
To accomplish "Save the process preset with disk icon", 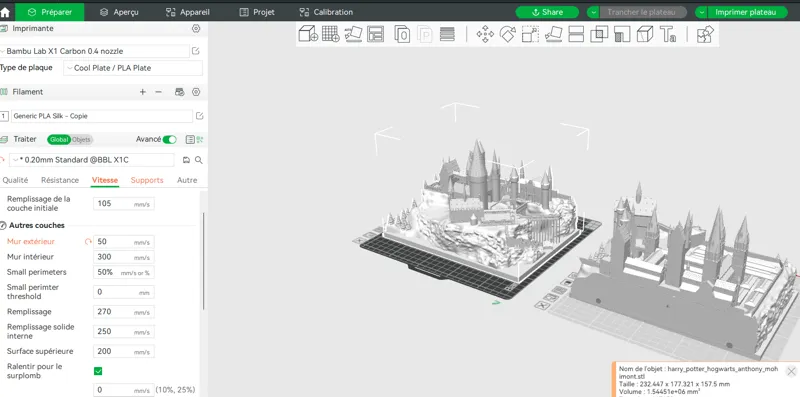I will tap(186, 160).
